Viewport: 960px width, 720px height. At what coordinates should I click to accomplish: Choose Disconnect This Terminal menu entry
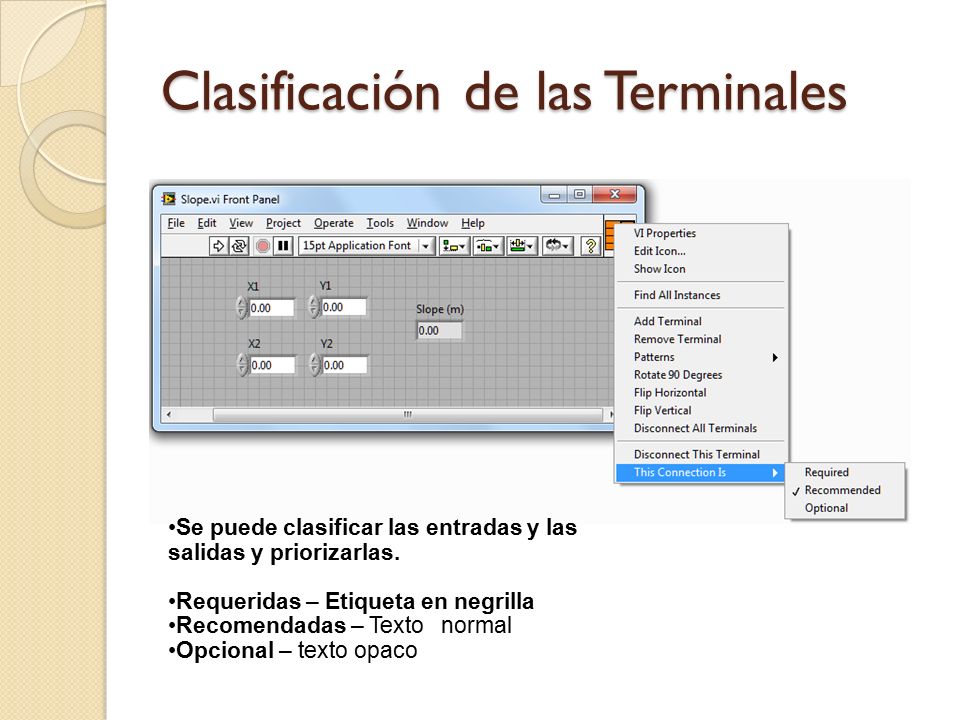700,454
